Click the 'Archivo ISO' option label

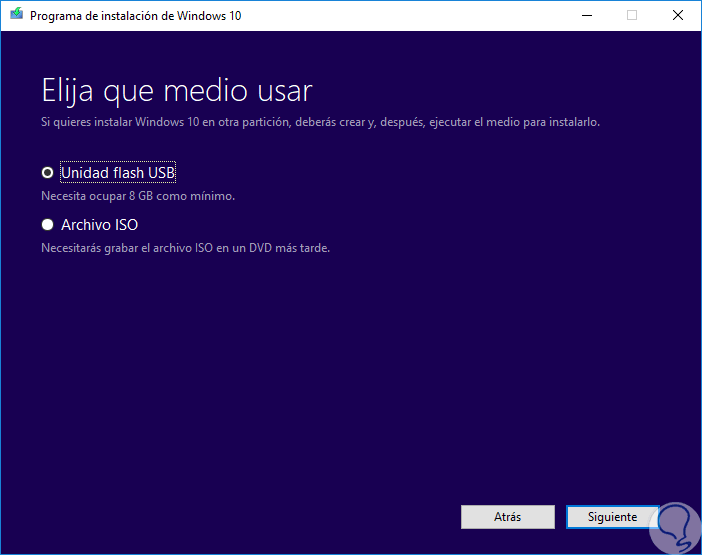coord(99,225)
